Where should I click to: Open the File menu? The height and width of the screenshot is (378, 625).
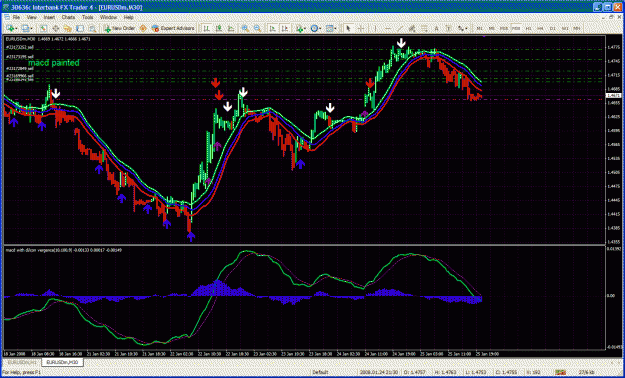[16, 18]
